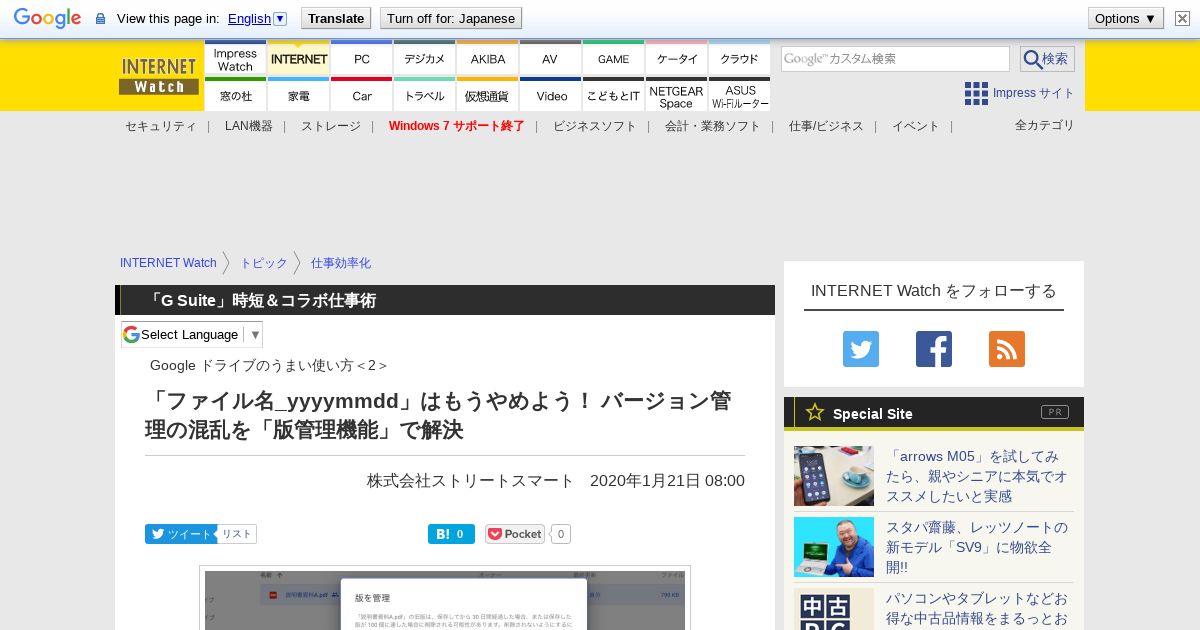1200x630 pixels.
Task: Open the 家電 tab
Action: [298, 95]
